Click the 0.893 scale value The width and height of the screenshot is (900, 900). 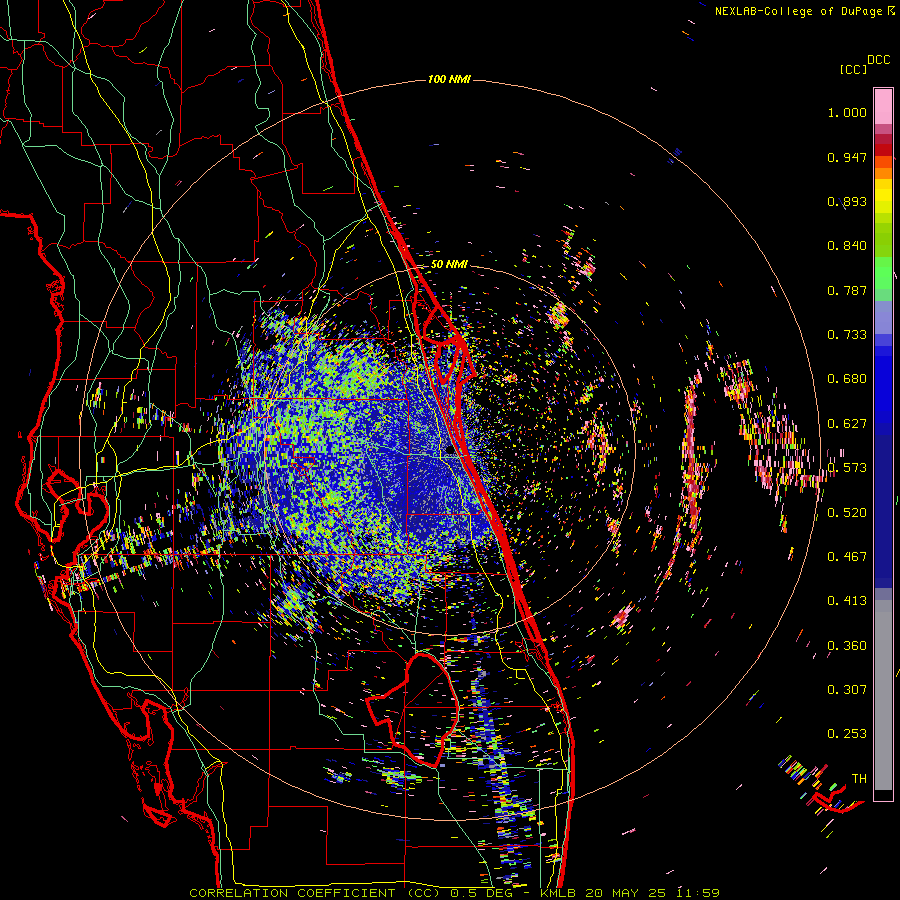click(847, 201)
